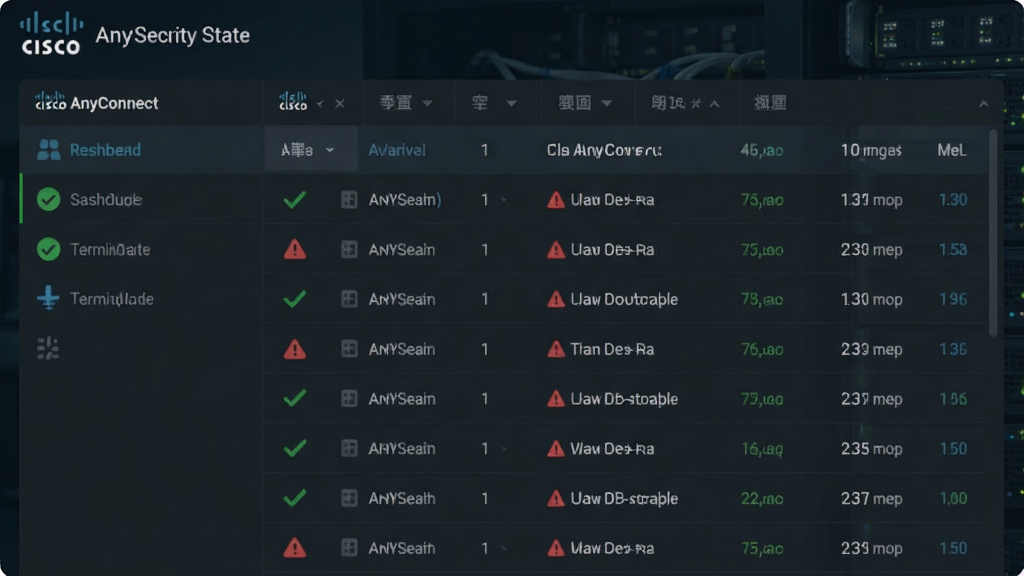Click the warning triangle beside Tian Des-Ra

click(556, 349)
